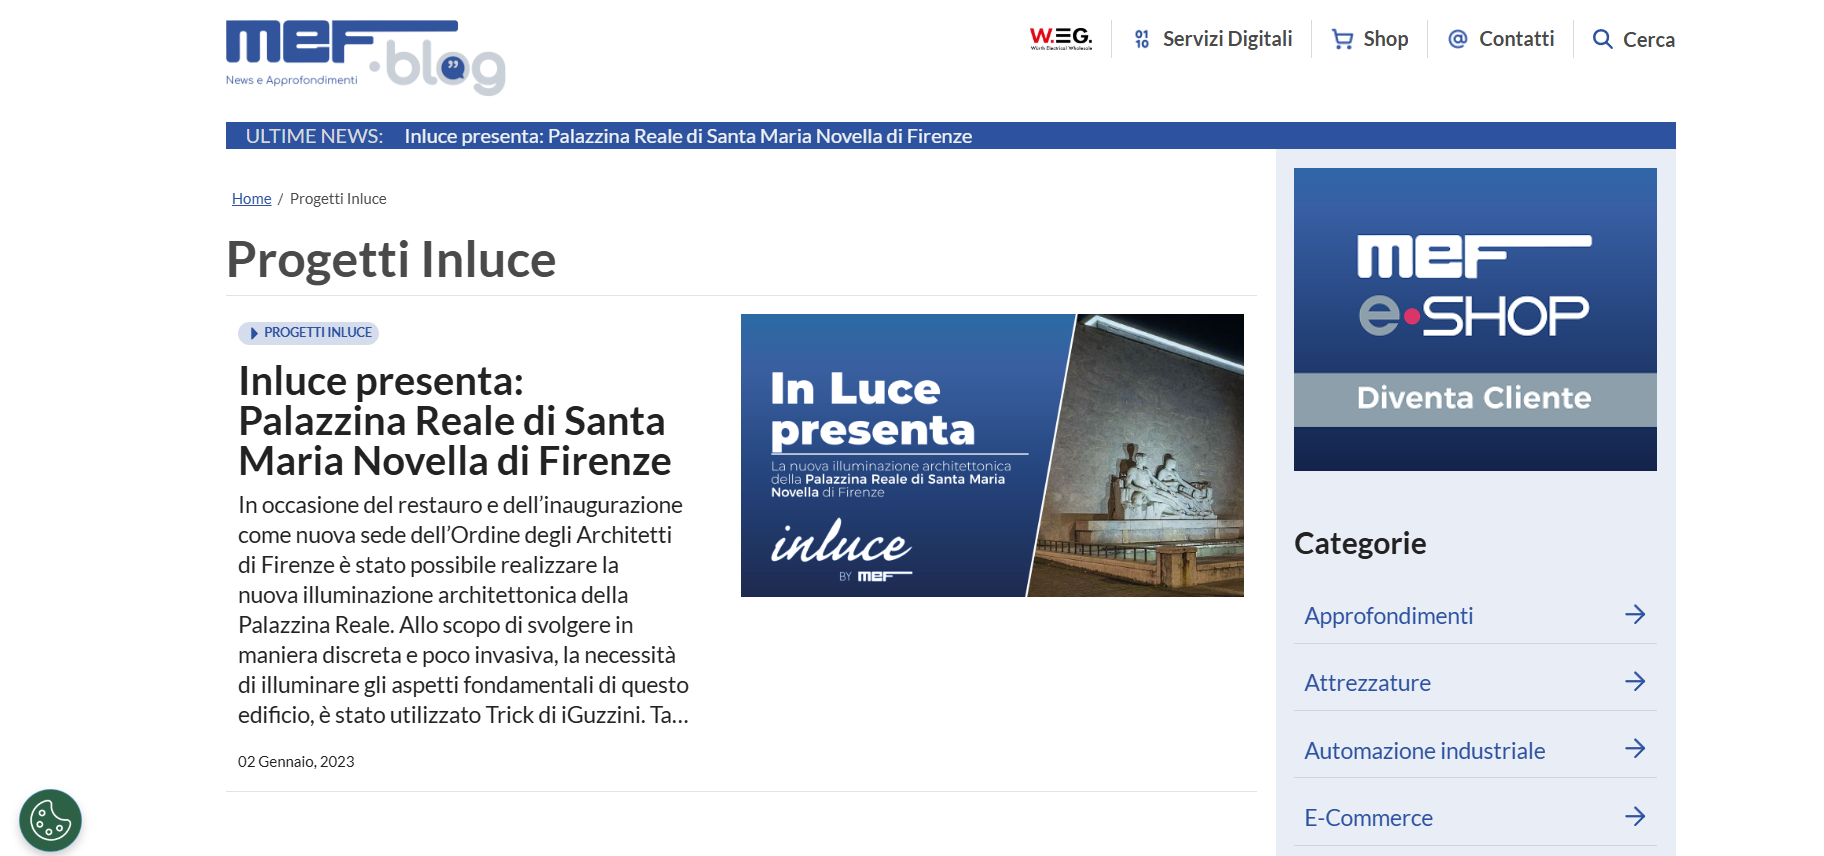Click the Servizi Digitali icon
Viewport: 1824px width, 856px height.
click(x=1142, y=39)
